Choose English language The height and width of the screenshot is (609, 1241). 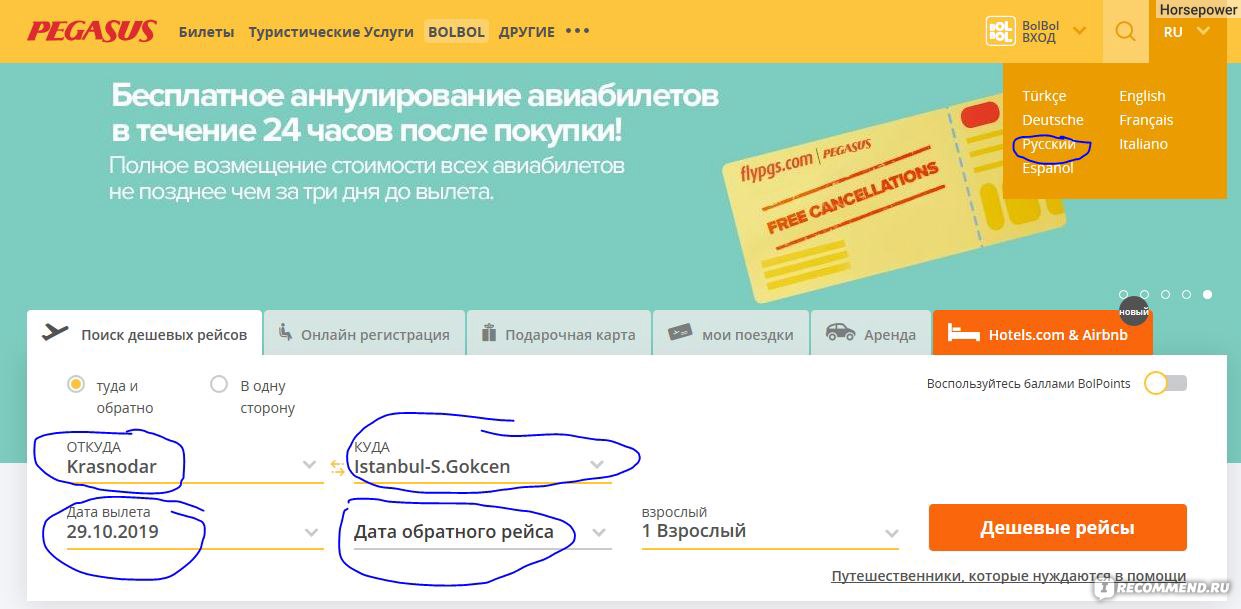click(1142, 96)
